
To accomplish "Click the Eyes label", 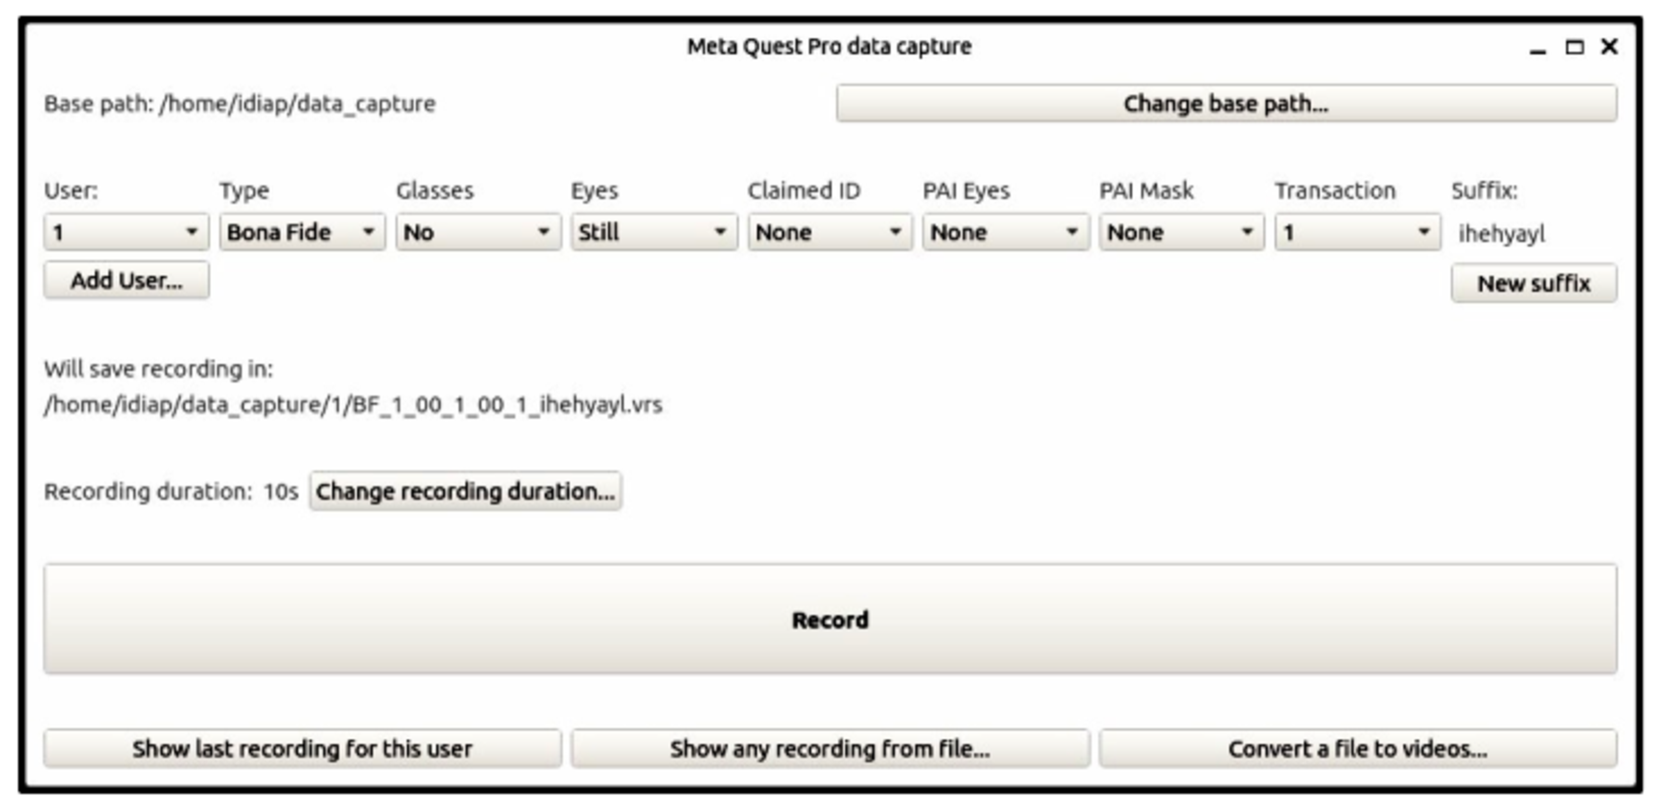I will click(595, 191).
